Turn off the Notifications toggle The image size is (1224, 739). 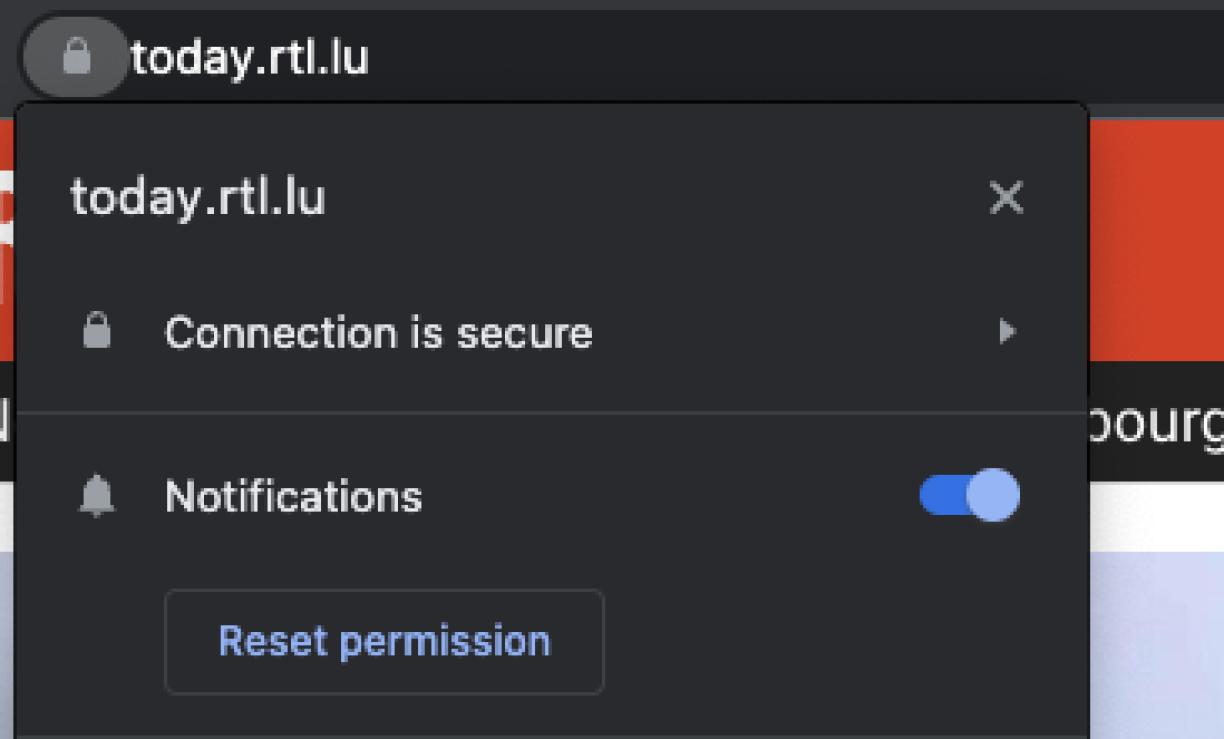tap(969, 496)
